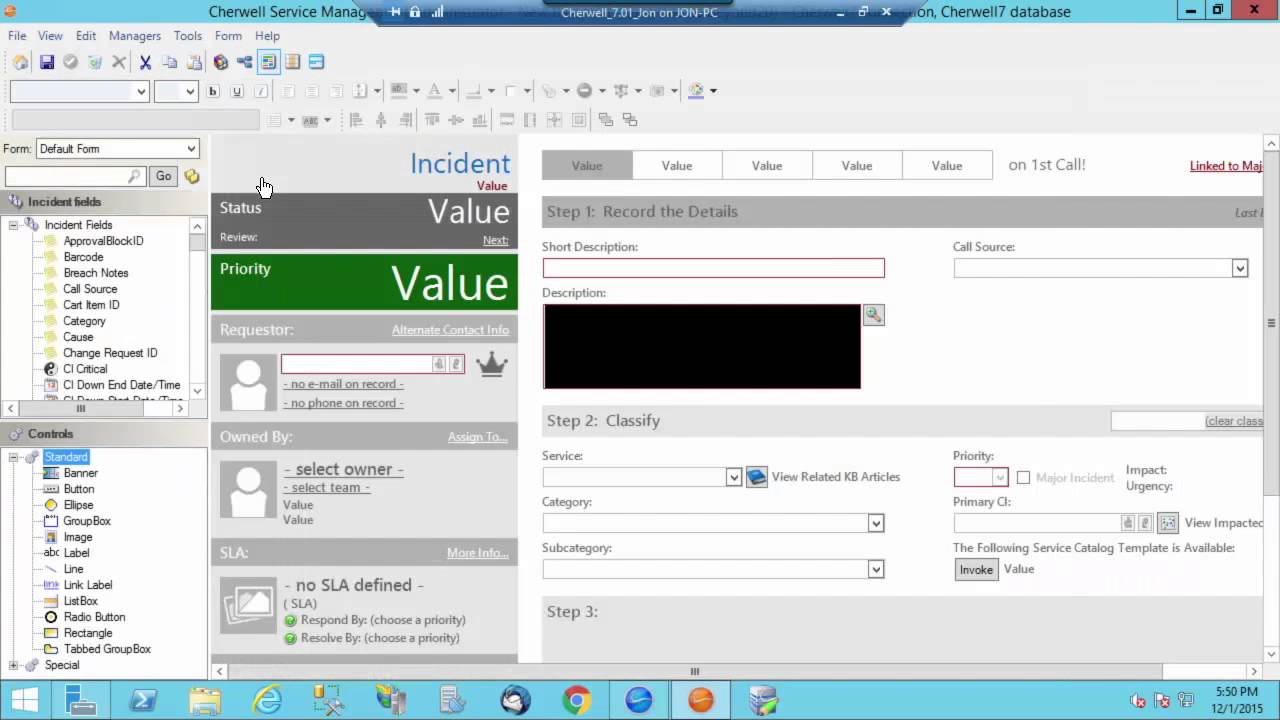Click the Copy icon in the toolbar
This screenshot has height=720, width=1280.
pos(169,62)
